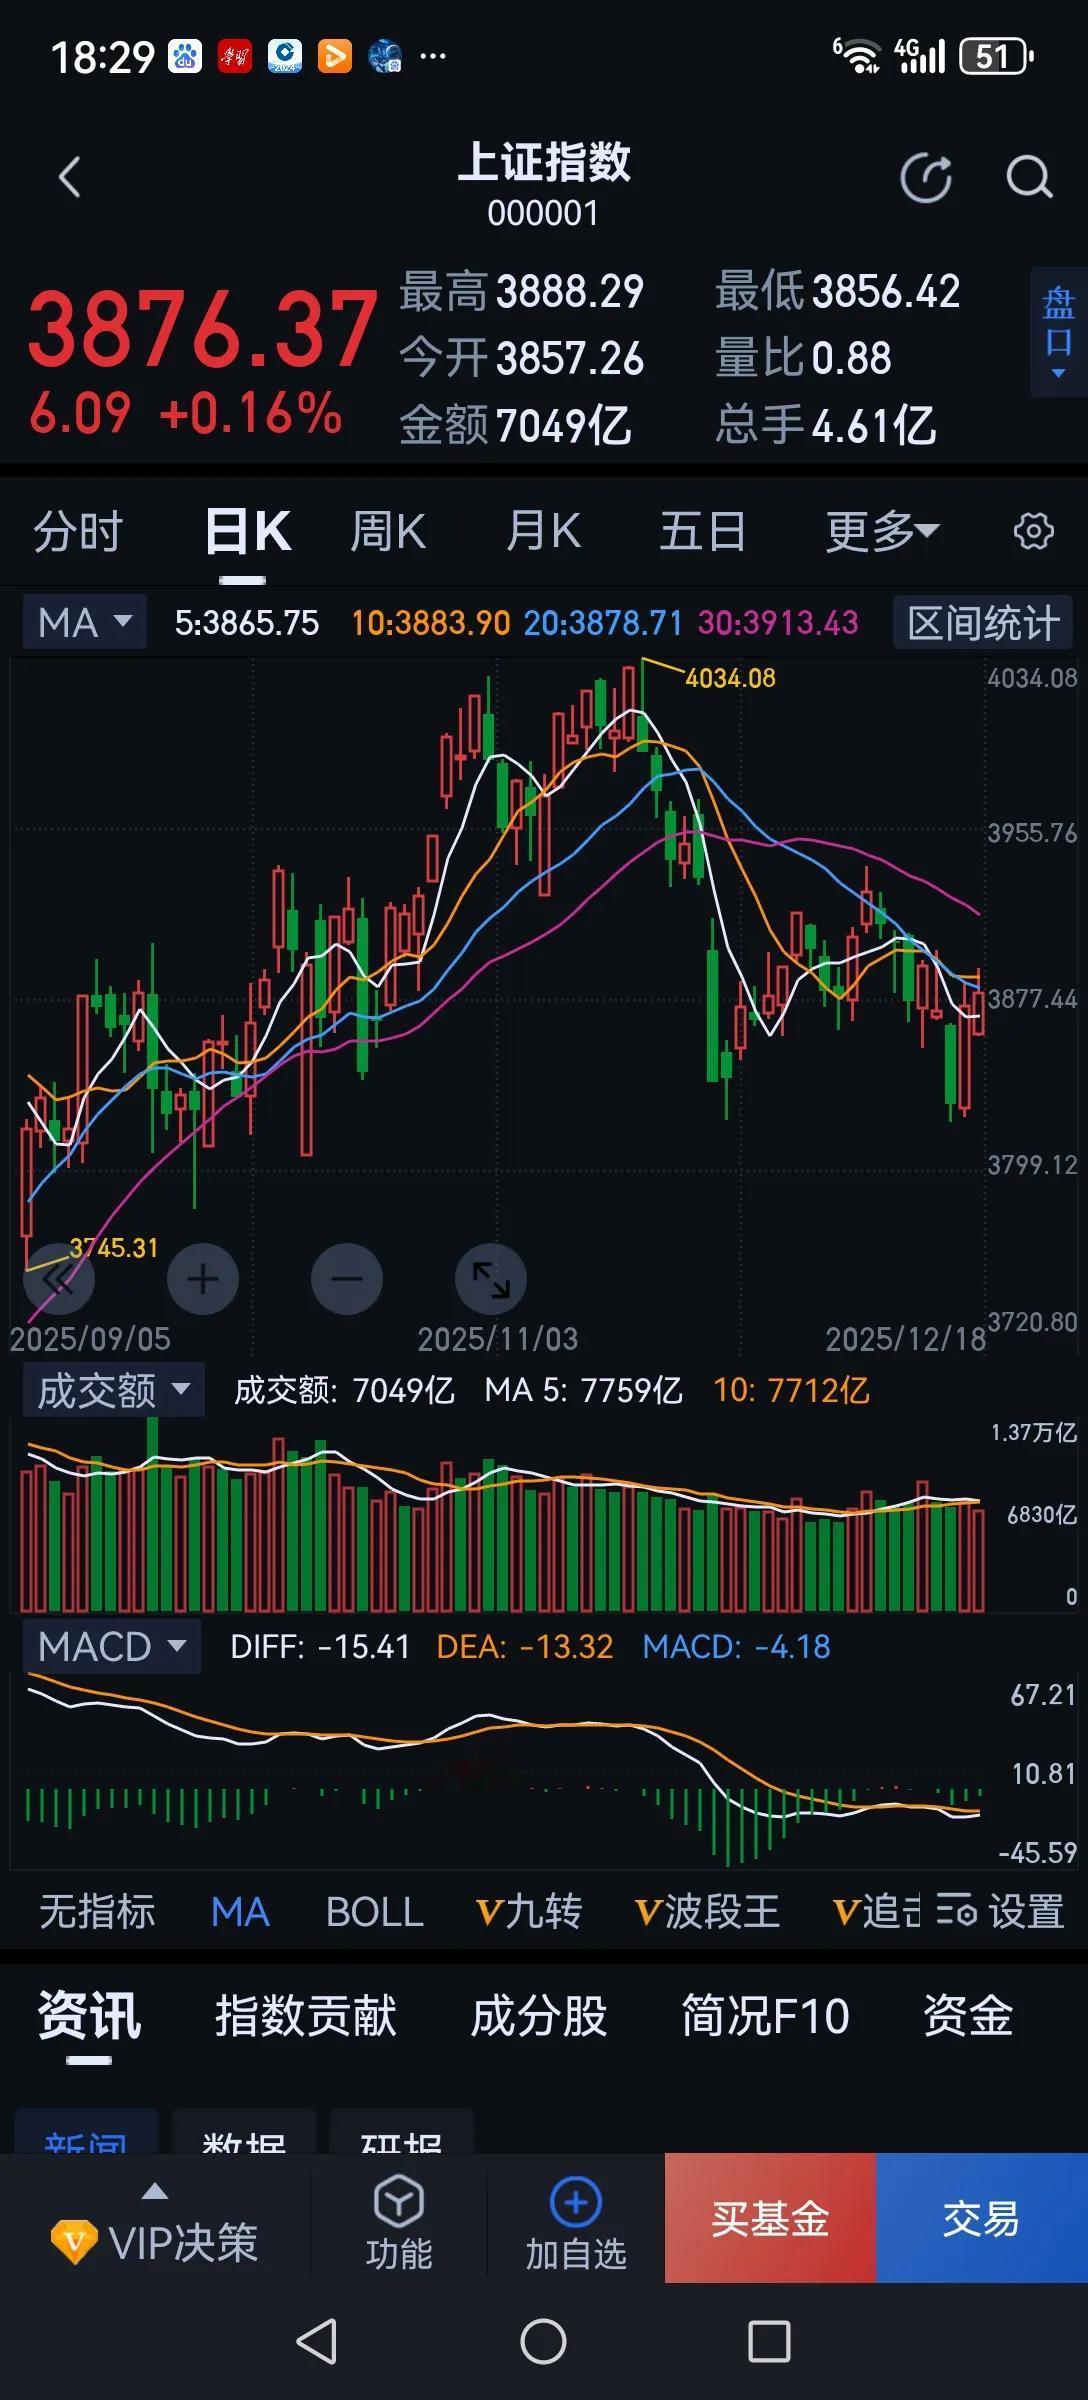
Task: Expand the 盘口 side panel
Action: coord(1058,332)
